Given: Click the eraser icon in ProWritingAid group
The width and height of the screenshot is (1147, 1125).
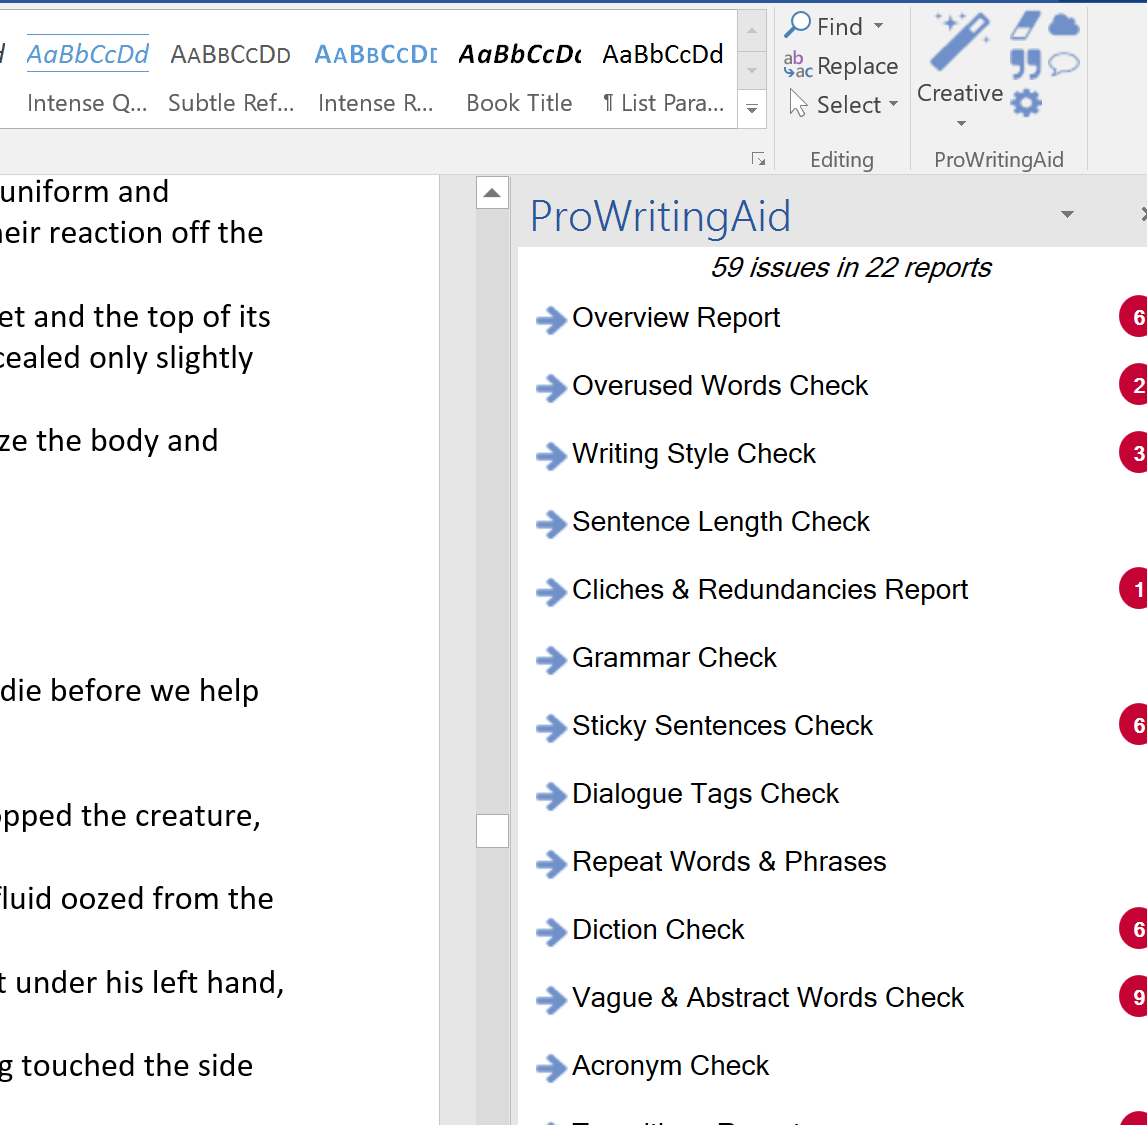Looking at the screenshot, I should [x=1025, y=25].
